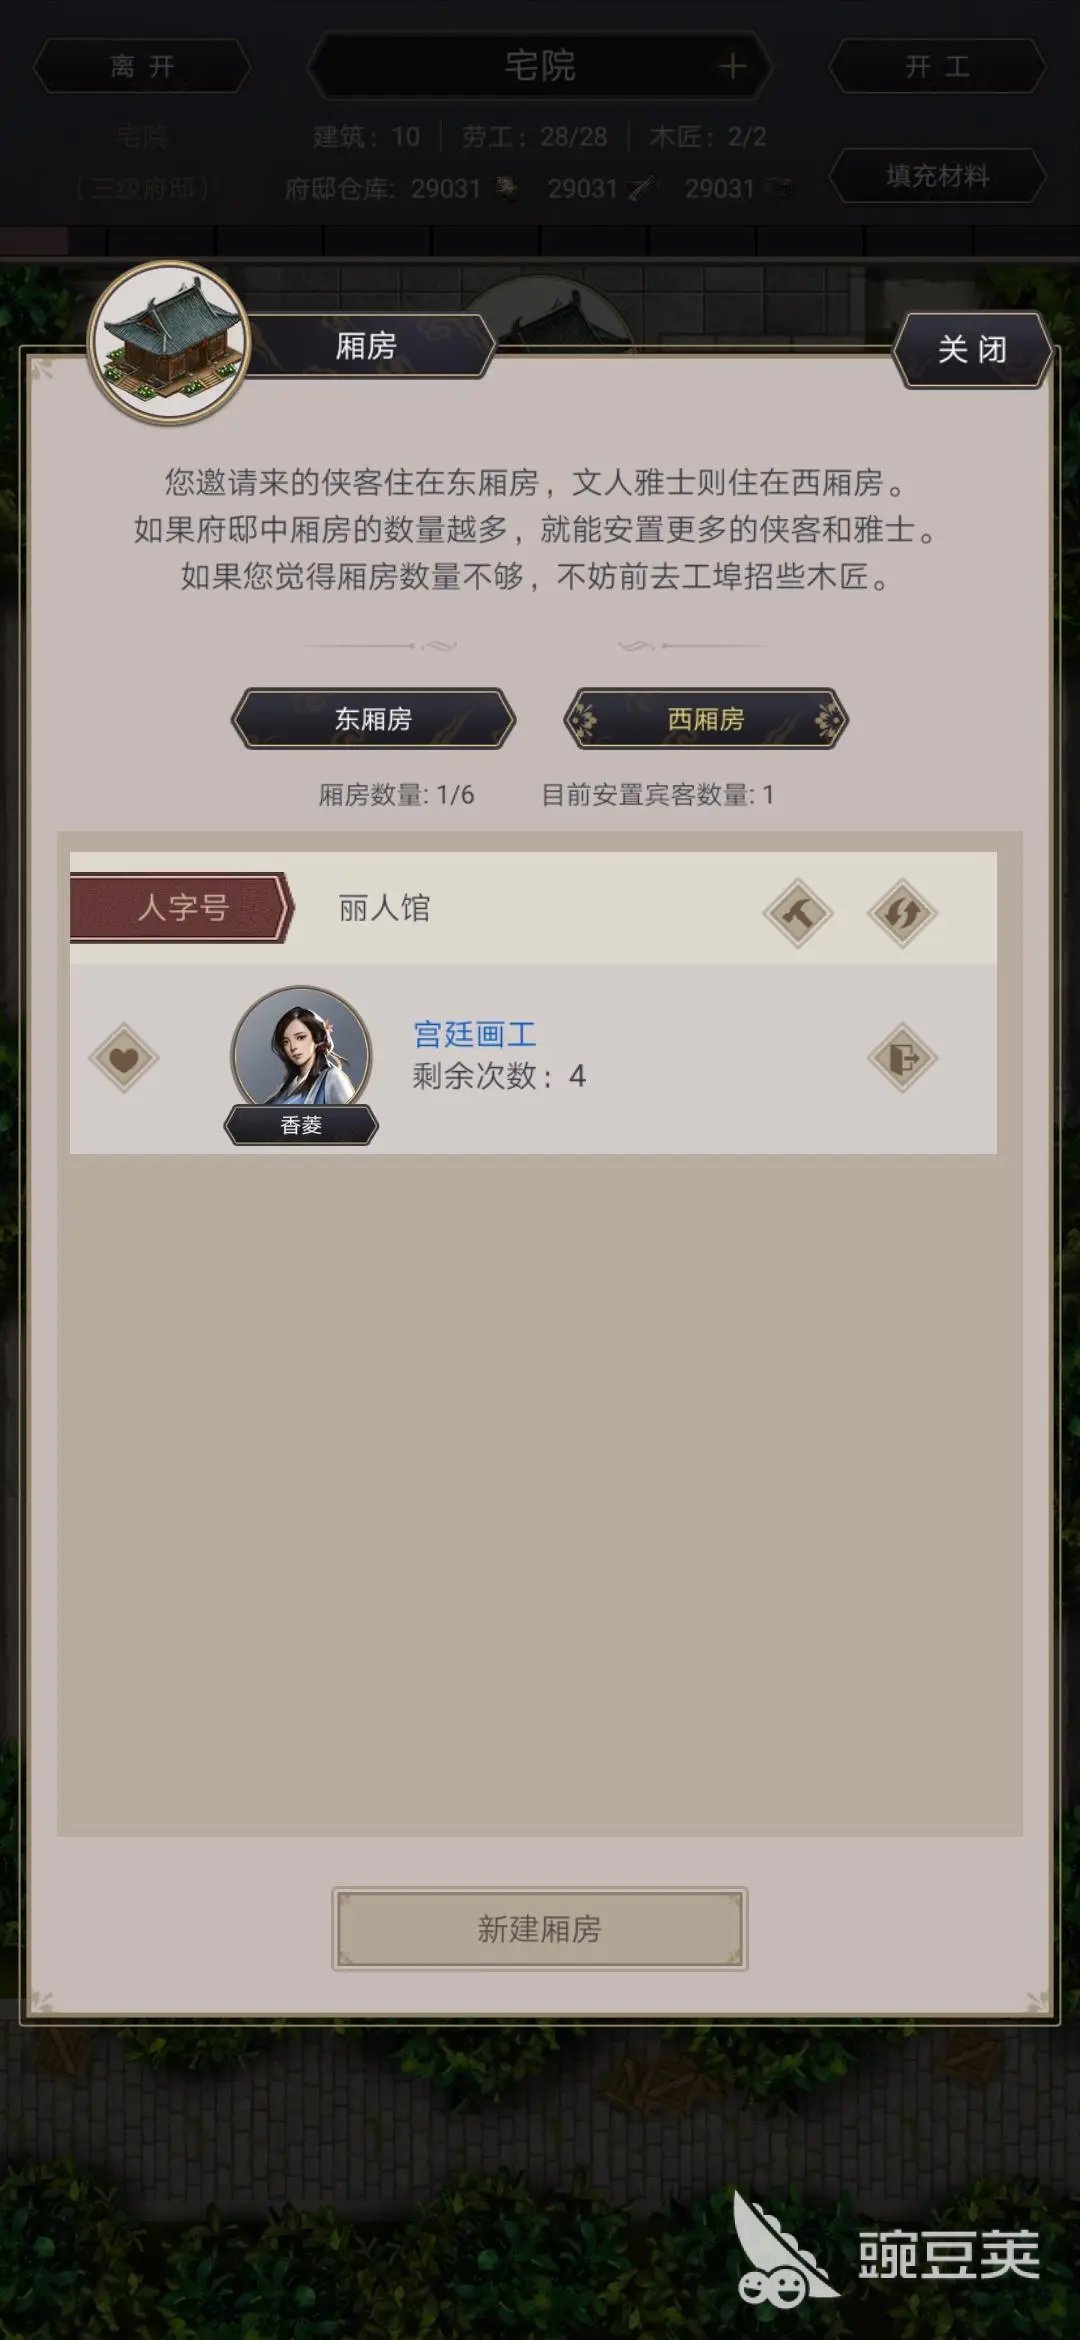Switch to the 东厢房 tab
Screen dimensions: 1080x2340
[373, 719]
